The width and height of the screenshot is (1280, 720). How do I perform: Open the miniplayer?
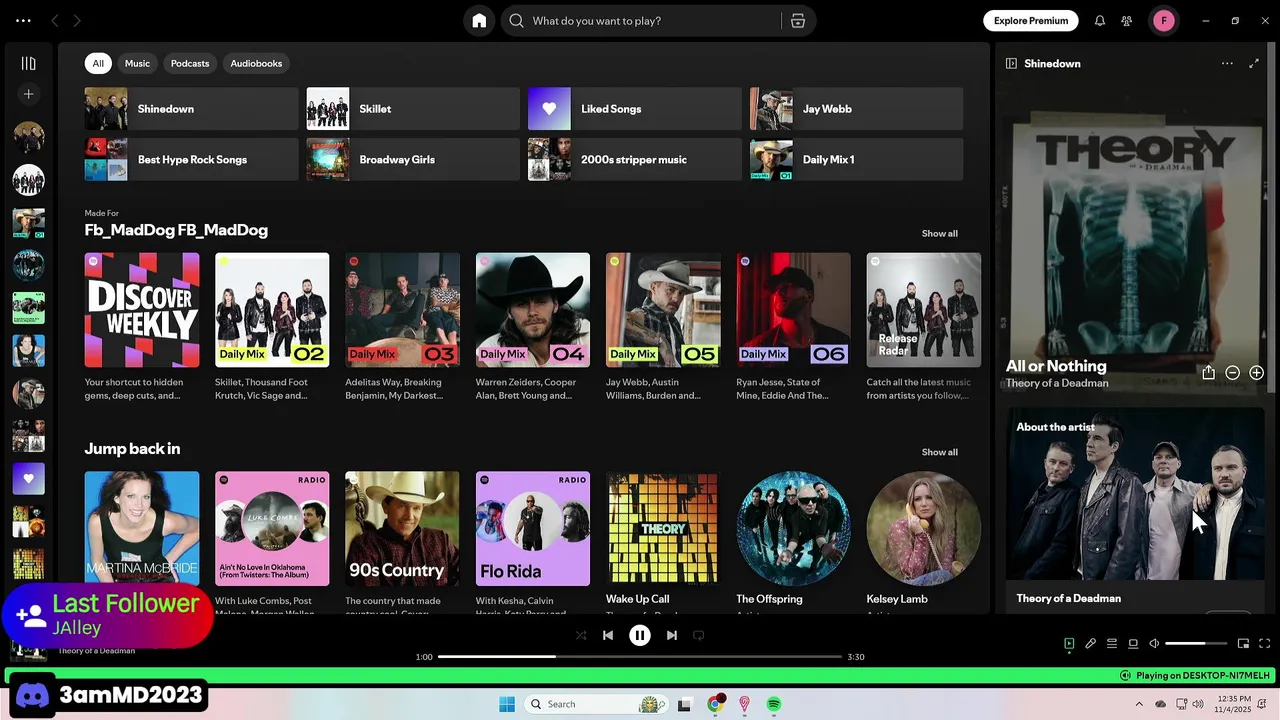point(1243,644)
